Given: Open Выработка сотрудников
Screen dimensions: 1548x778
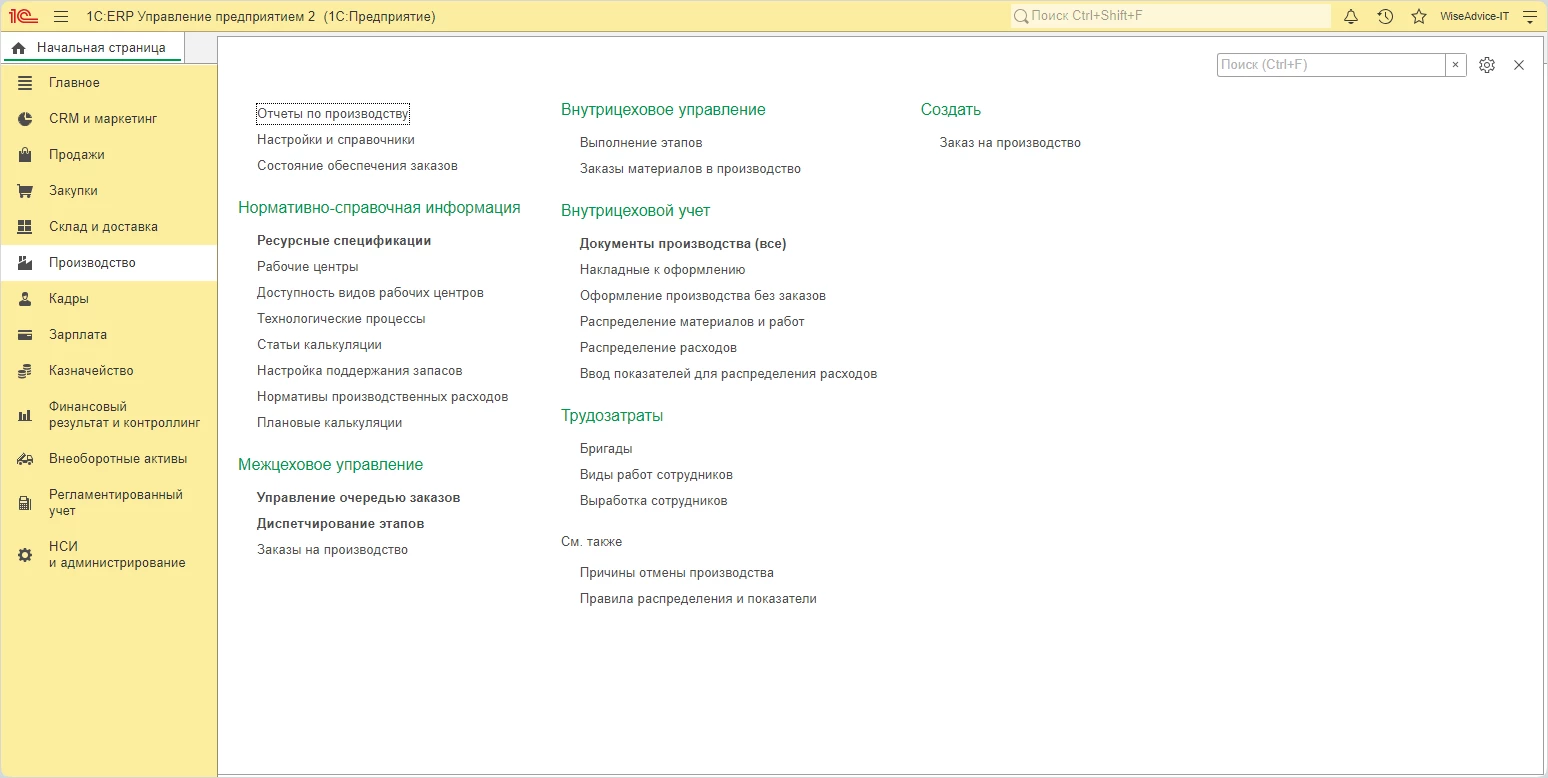Looking at the screenshot, I should click(653, 501).
